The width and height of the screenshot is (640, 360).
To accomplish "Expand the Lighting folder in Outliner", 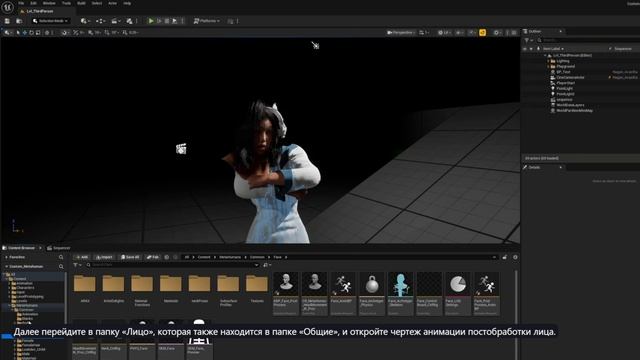I will (x=548, y=61).
